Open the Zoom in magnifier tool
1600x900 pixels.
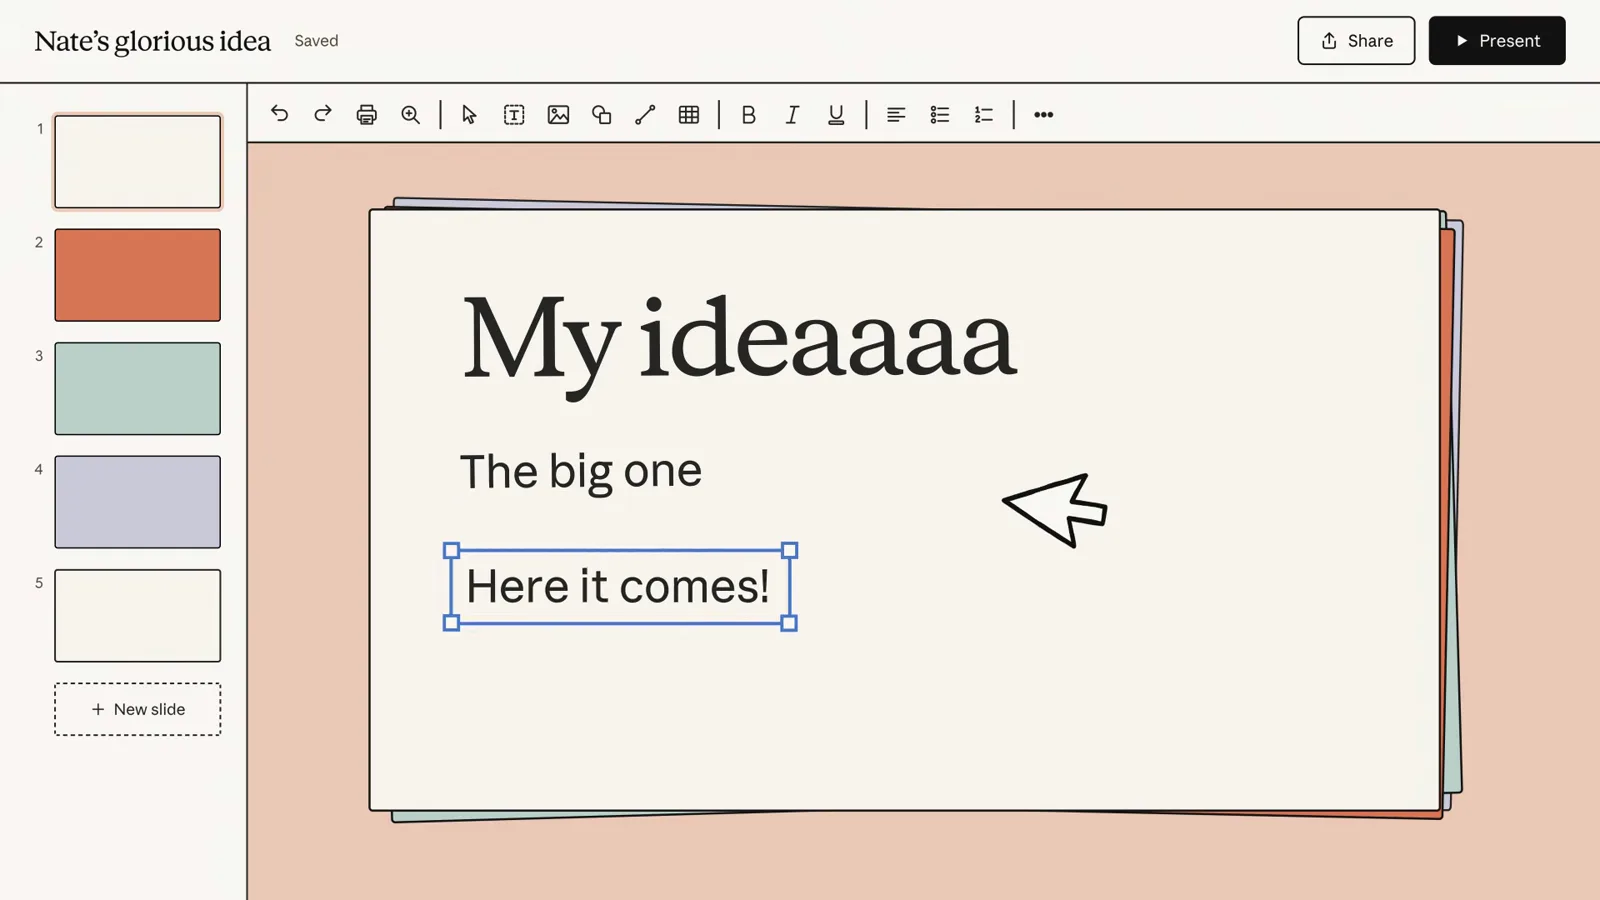[x=411, y=114]
